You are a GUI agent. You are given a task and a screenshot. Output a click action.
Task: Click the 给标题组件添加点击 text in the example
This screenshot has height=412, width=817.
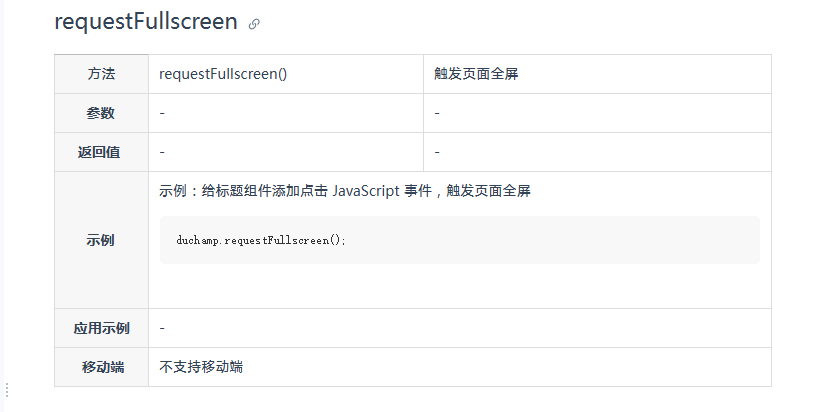tap(265, 191)
